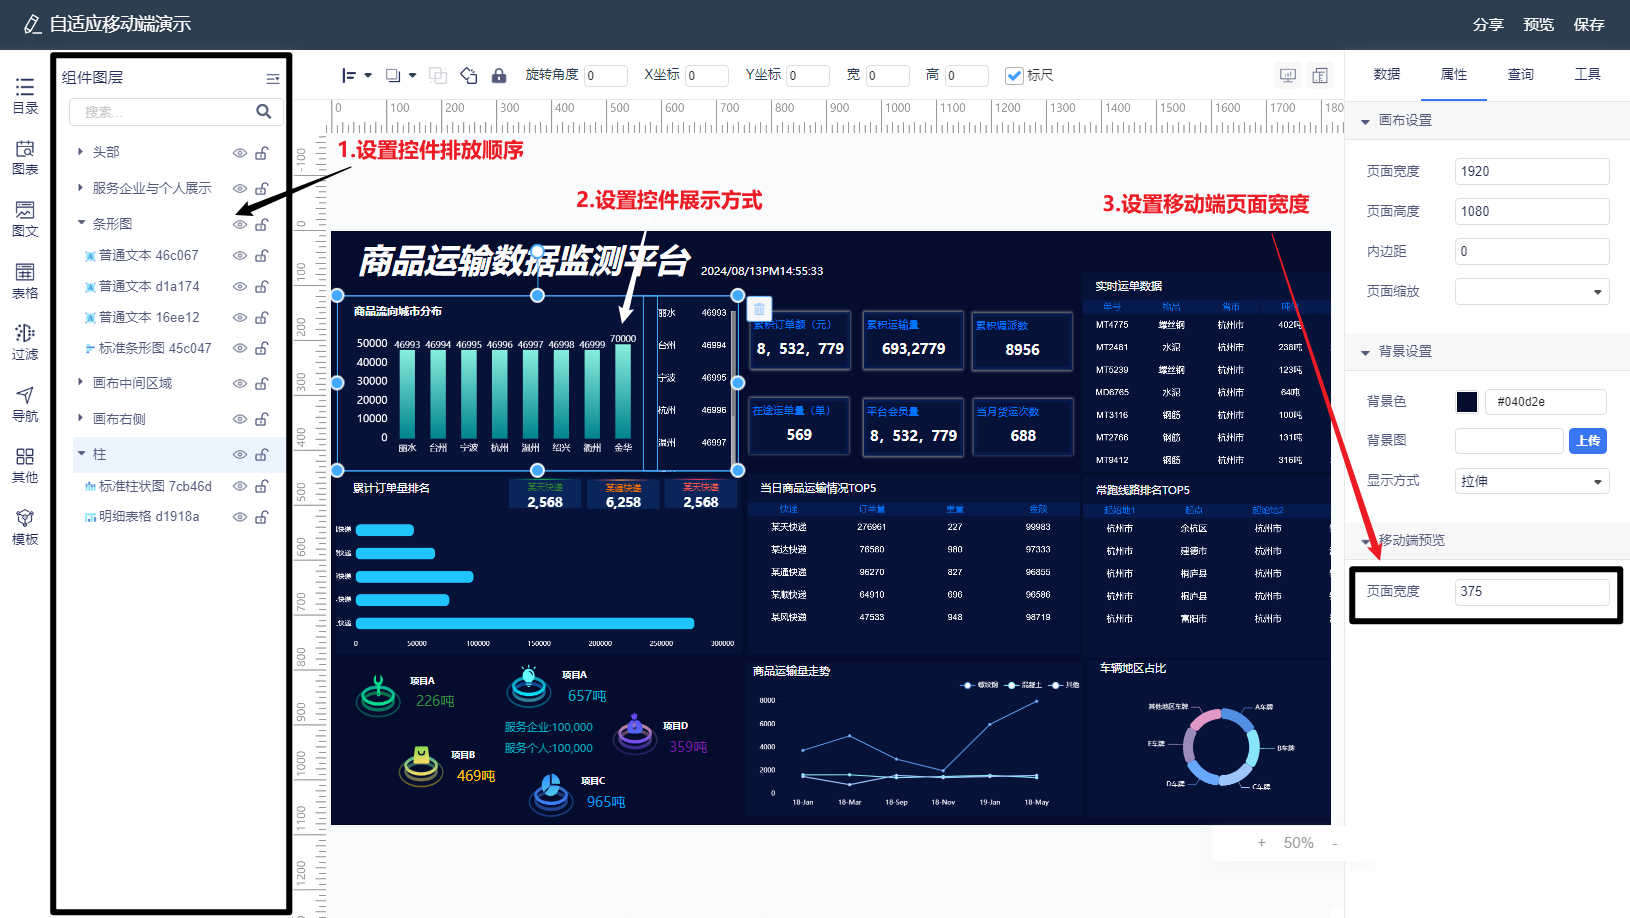Switch to the 工具 tab

tap(1588, 74)
